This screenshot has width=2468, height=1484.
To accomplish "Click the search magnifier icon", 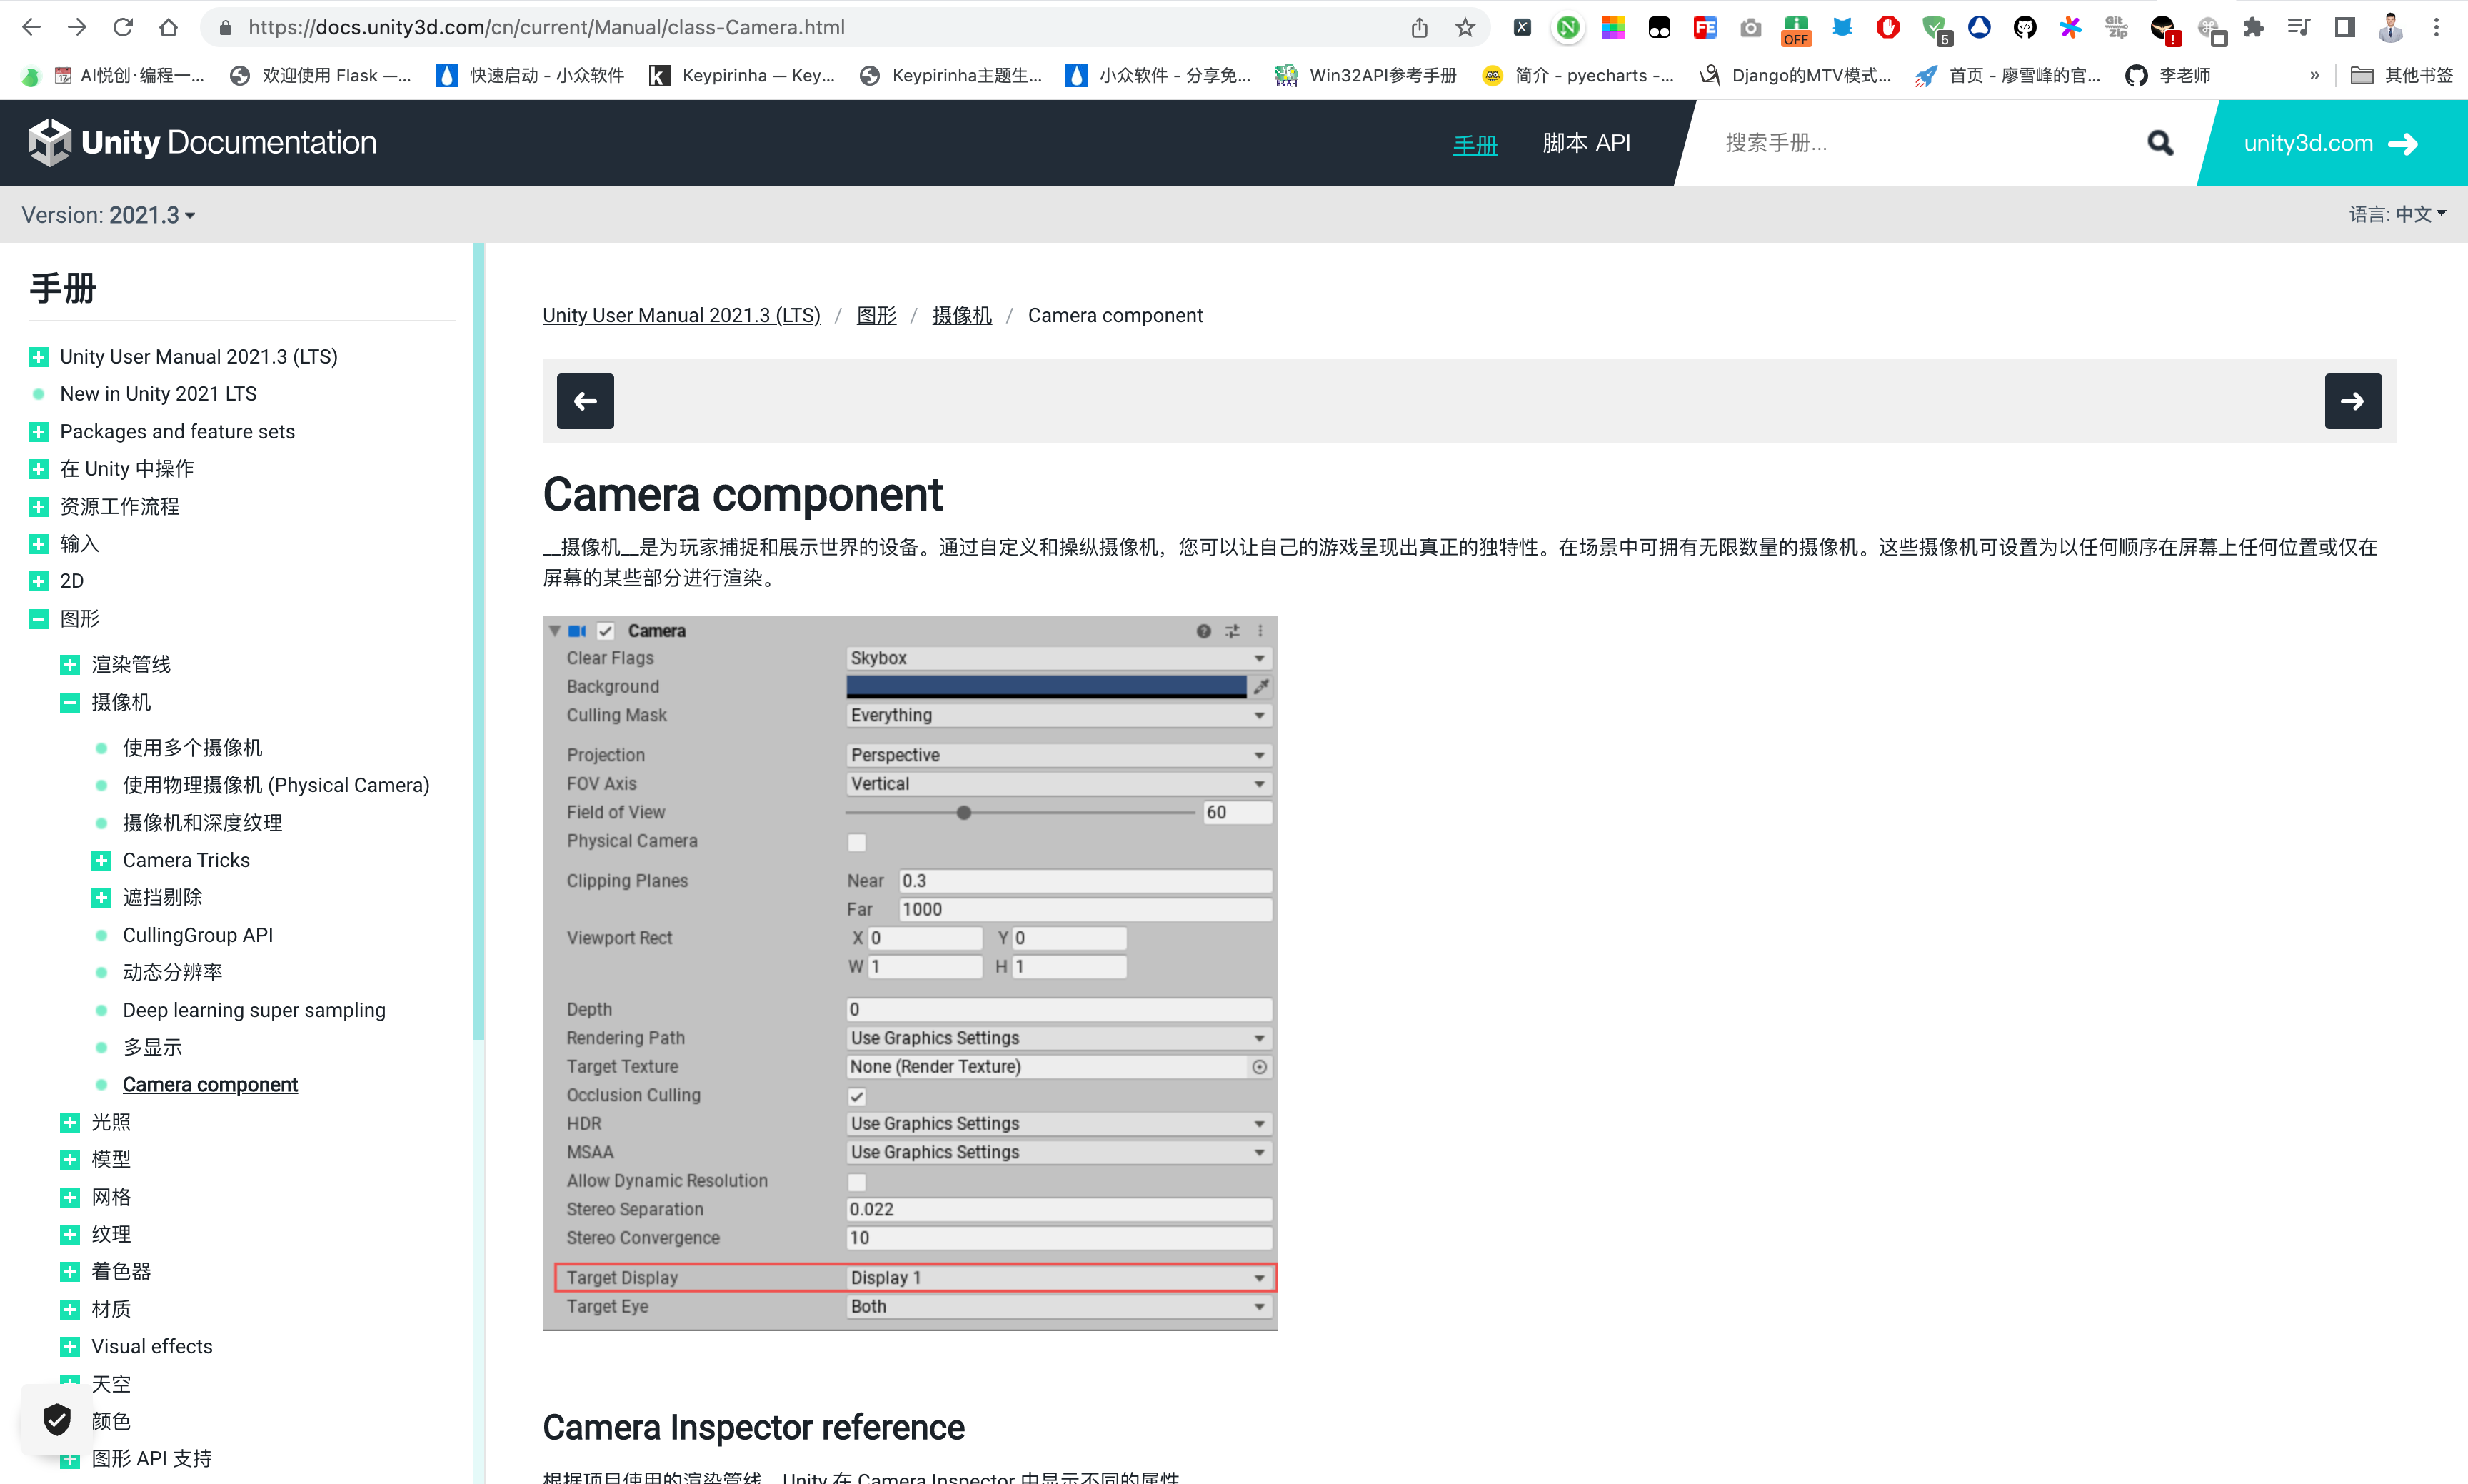I will coord(2160,143).
